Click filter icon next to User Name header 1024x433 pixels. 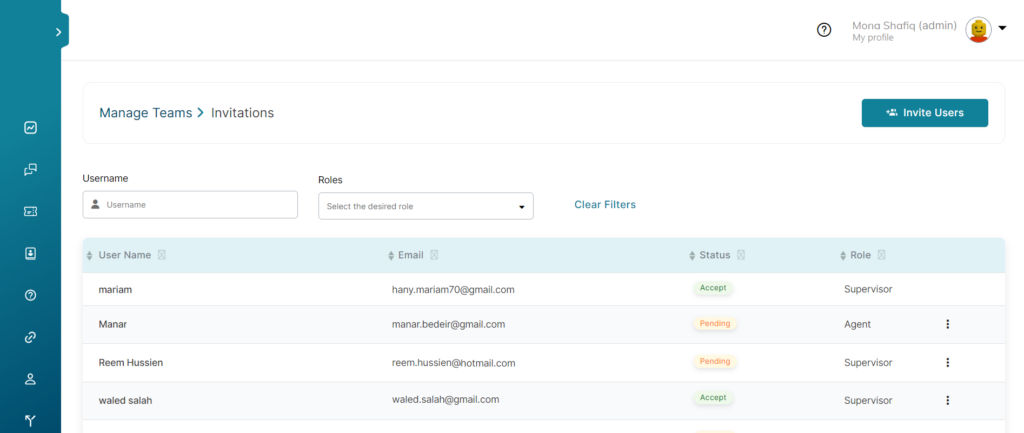tap(162, 255)
